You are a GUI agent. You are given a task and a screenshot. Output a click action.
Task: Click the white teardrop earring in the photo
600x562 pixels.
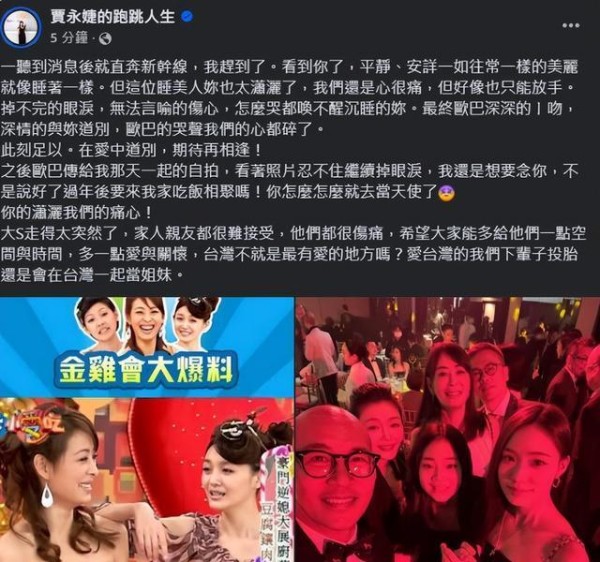[x=47, y=495]
